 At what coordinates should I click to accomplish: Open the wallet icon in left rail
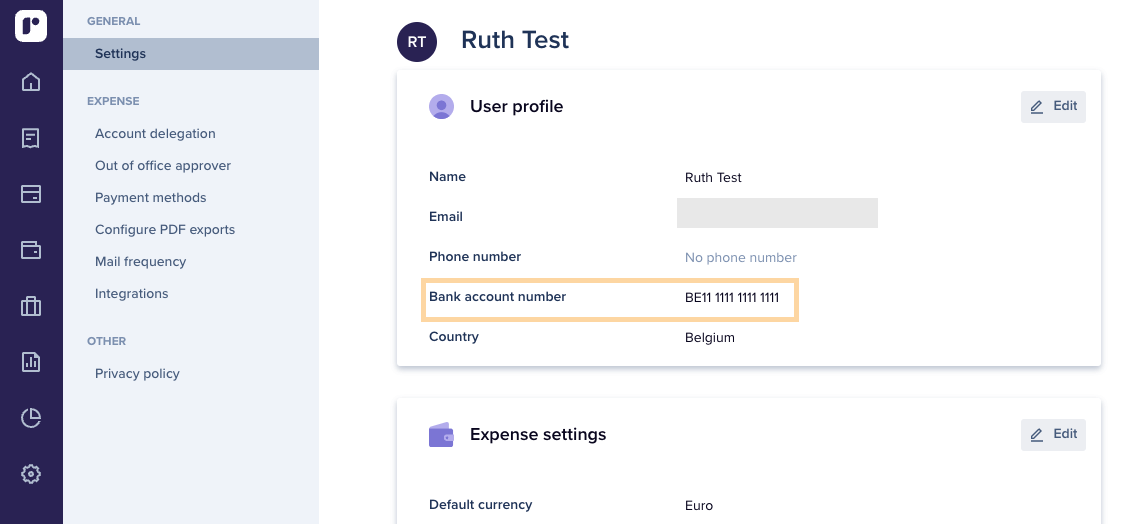pyautogui.click(x=31, y=250)
